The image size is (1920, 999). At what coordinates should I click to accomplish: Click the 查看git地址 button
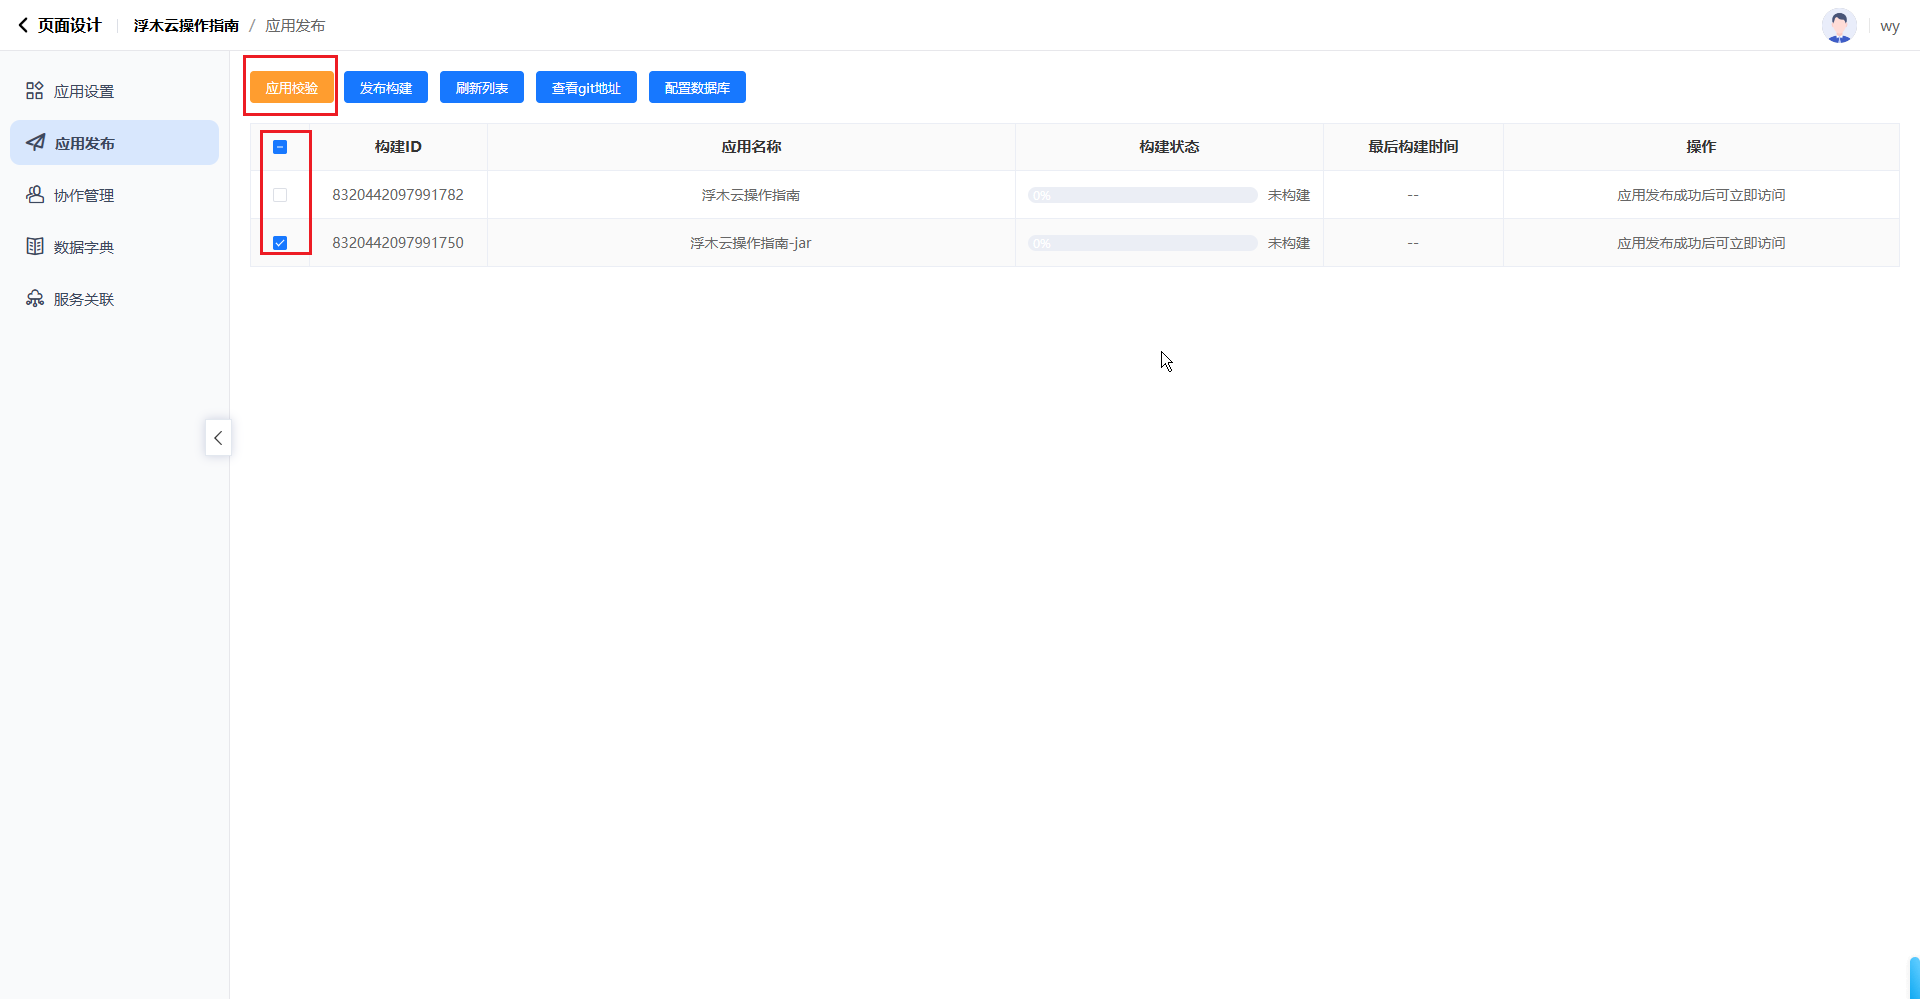tap(586, 88)
